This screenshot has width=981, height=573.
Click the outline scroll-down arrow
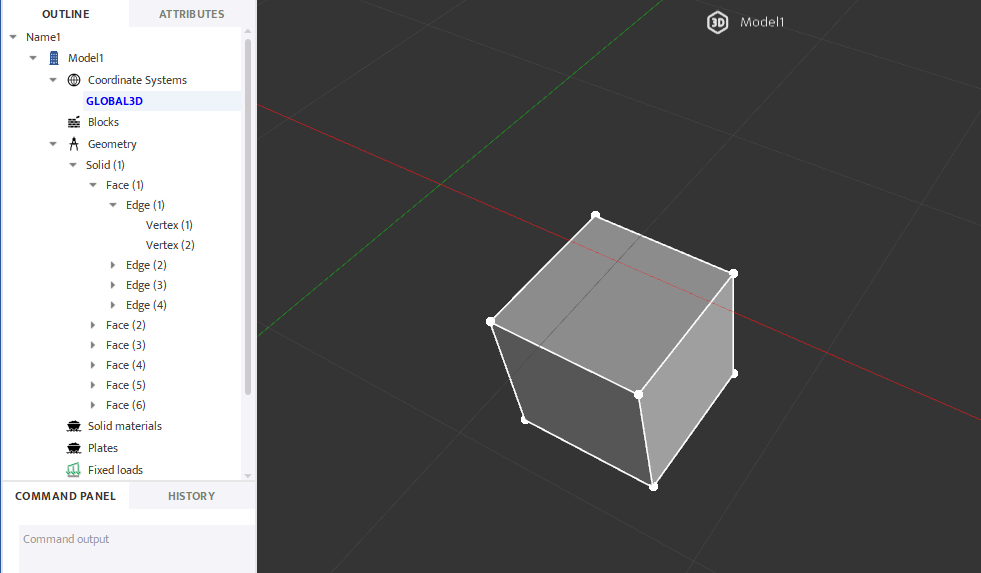pyautogui.click(x=248, y=476)
